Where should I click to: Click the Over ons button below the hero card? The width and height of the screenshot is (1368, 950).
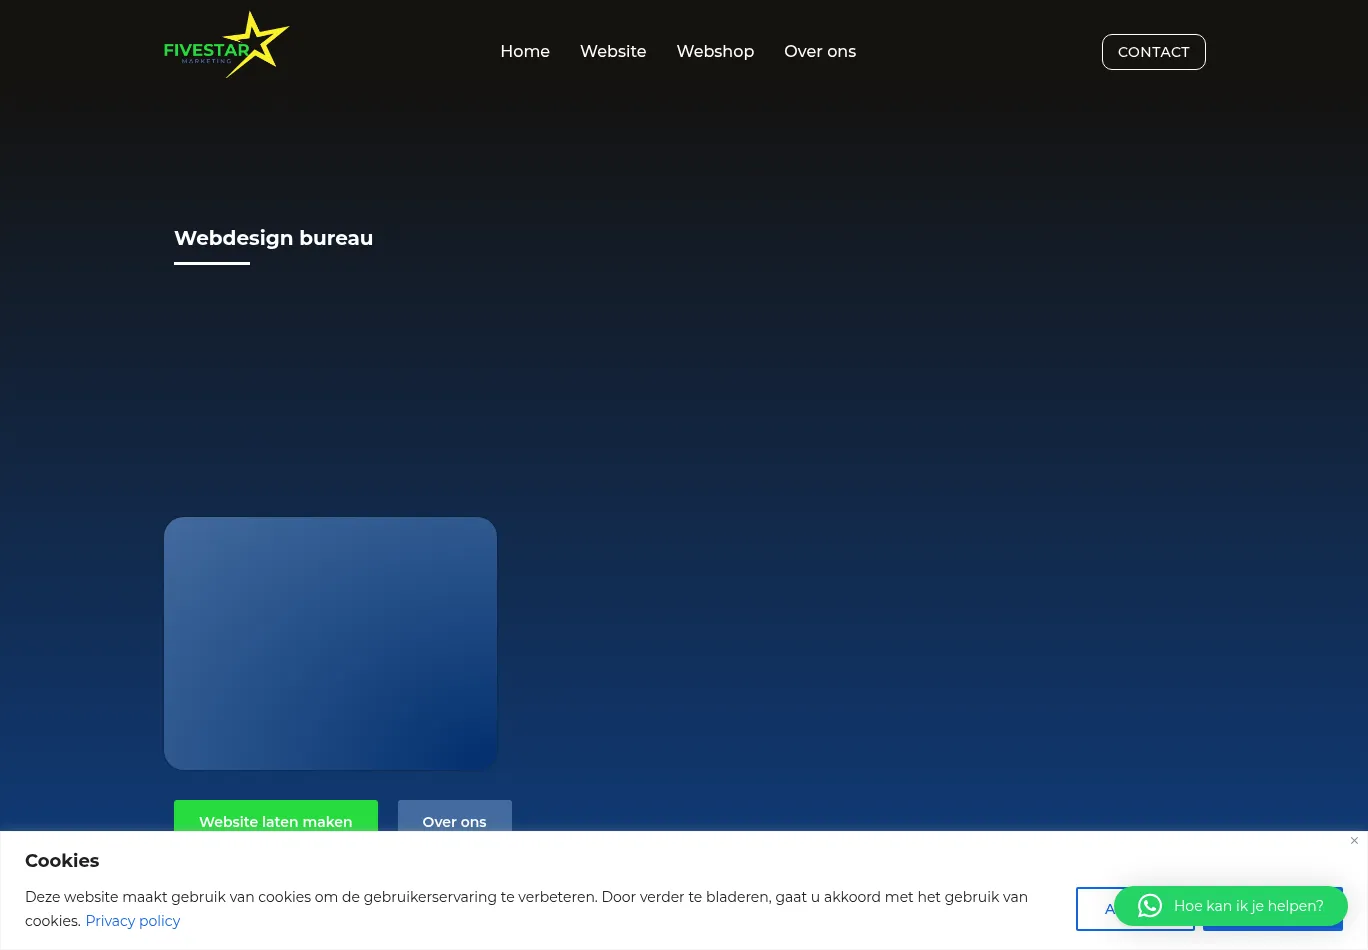pos(454,818)
